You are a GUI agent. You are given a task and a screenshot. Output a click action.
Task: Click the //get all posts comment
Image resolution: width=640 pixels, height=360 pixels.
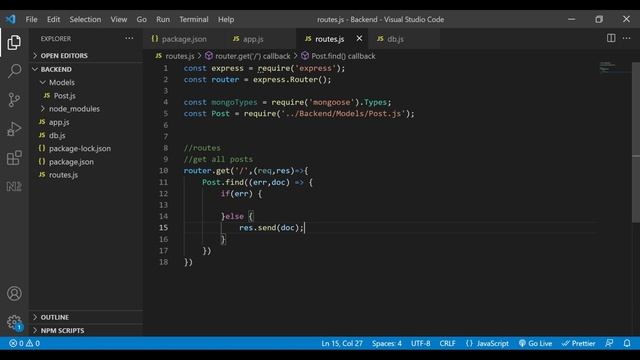click(218, 159)
